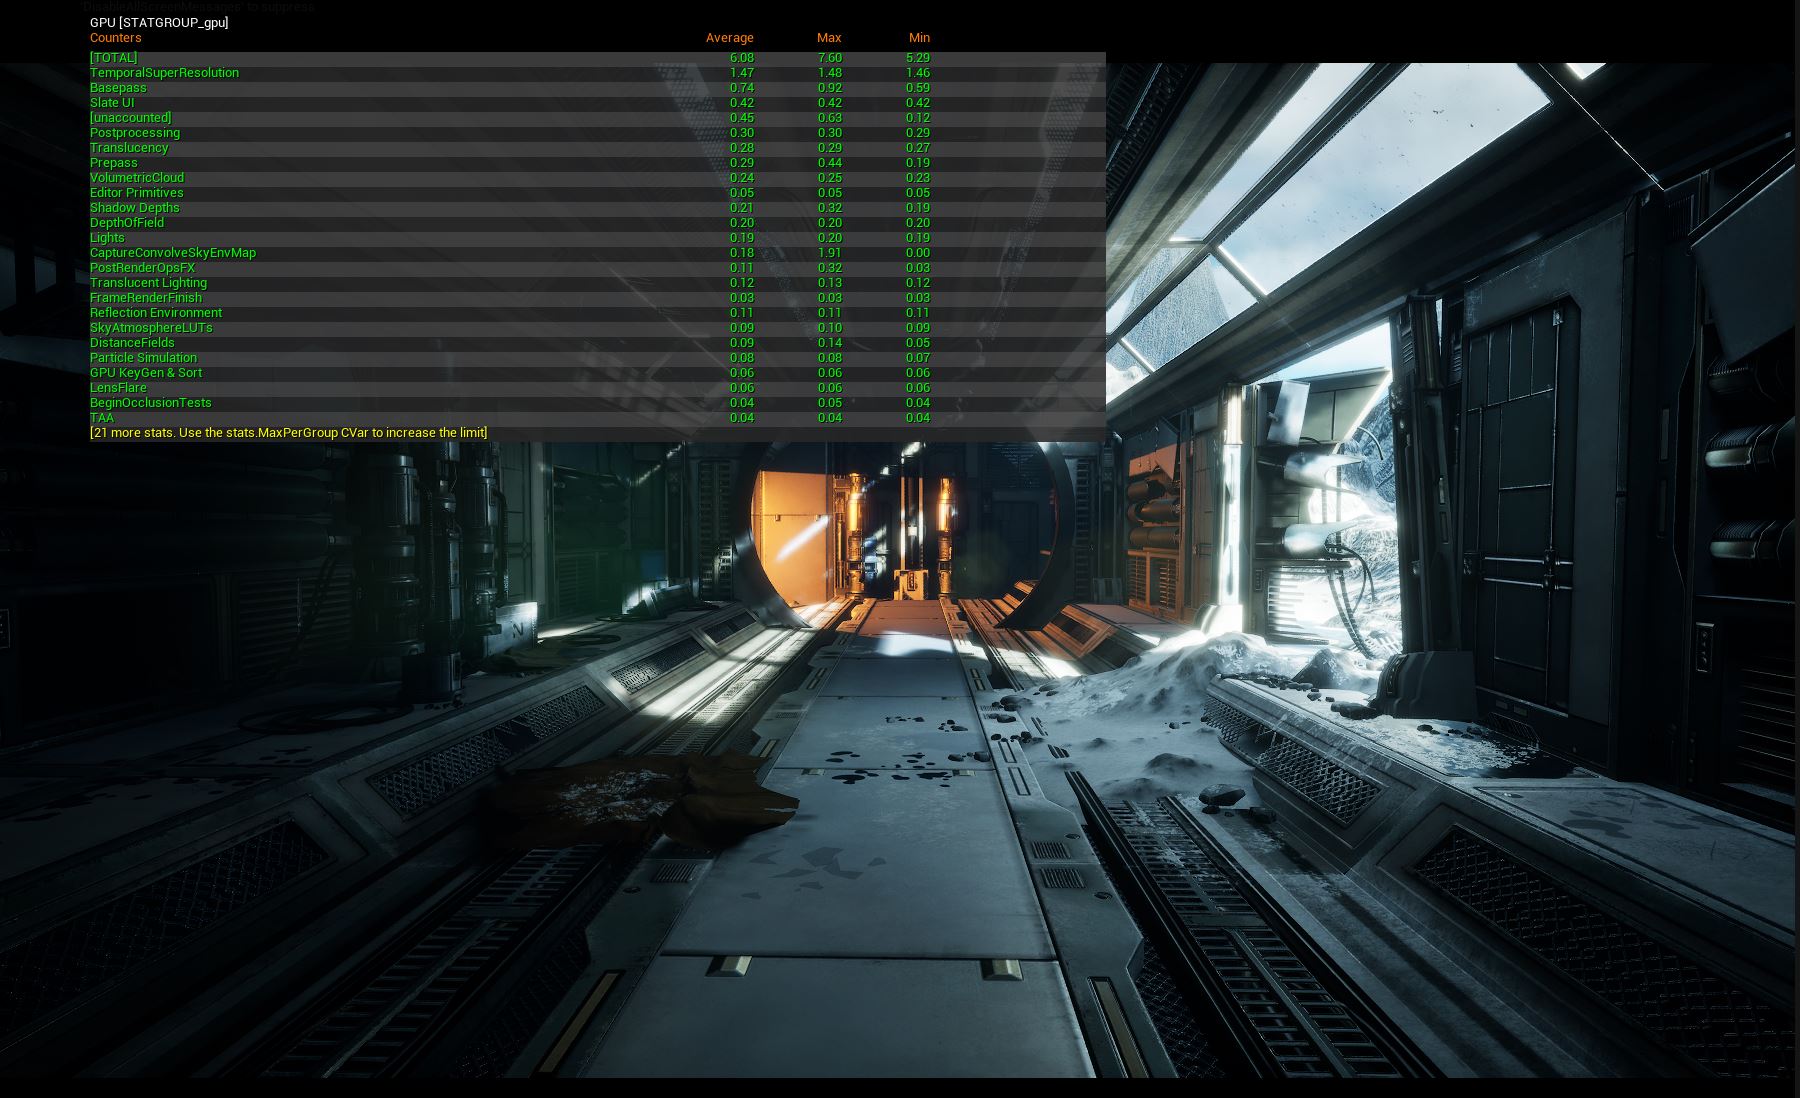This screenshot has width=1800, height=1098.
Task: Select the Particle Simulation counter row
Action: click(x=143, y=358)
